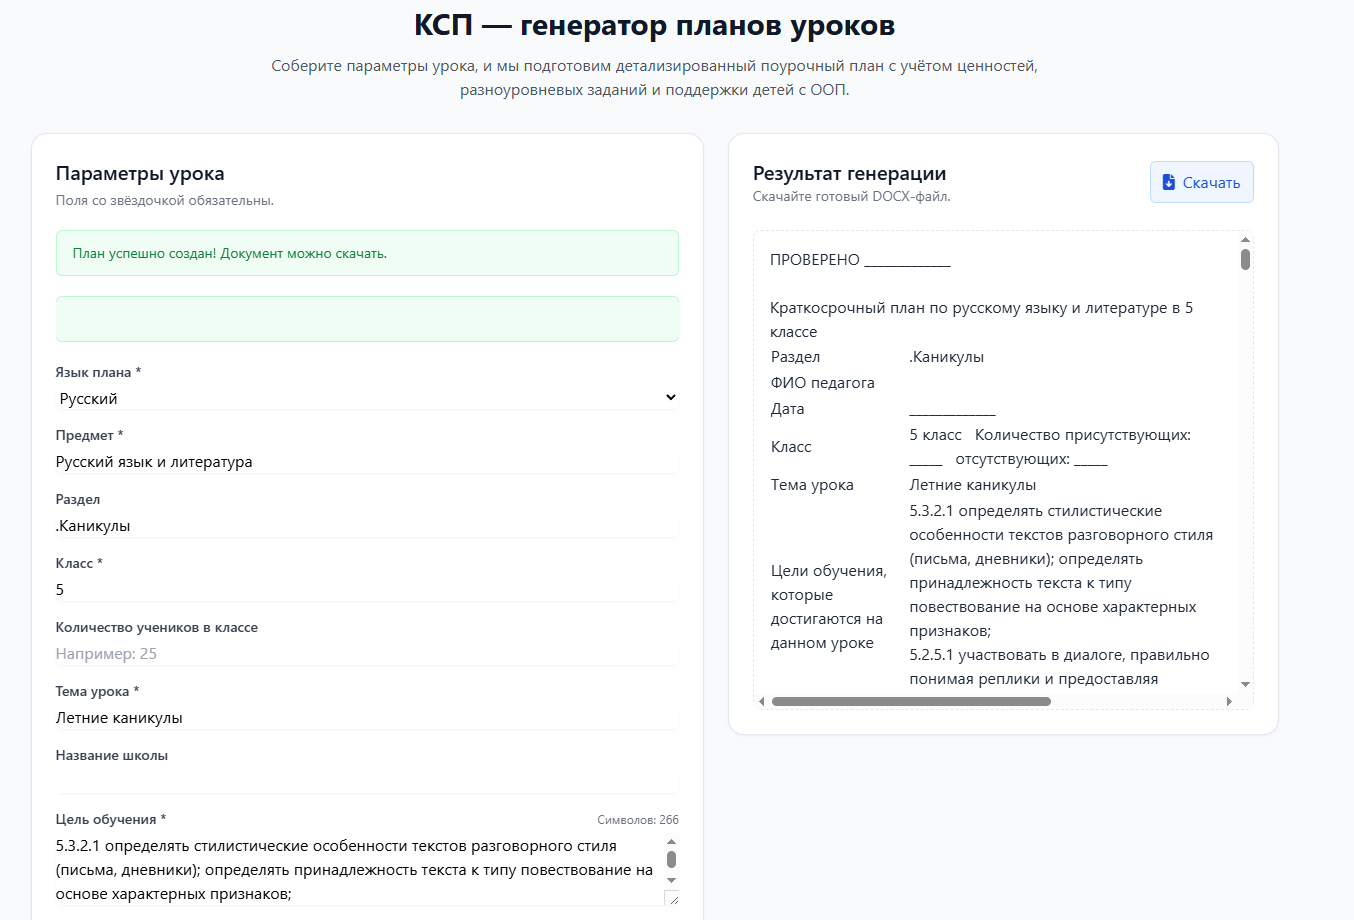Viewport: 1354px width, 920px height.
Task: Click the 'ПРОВЕРЕНО' line in the preview
Action: tap(860, 260)
